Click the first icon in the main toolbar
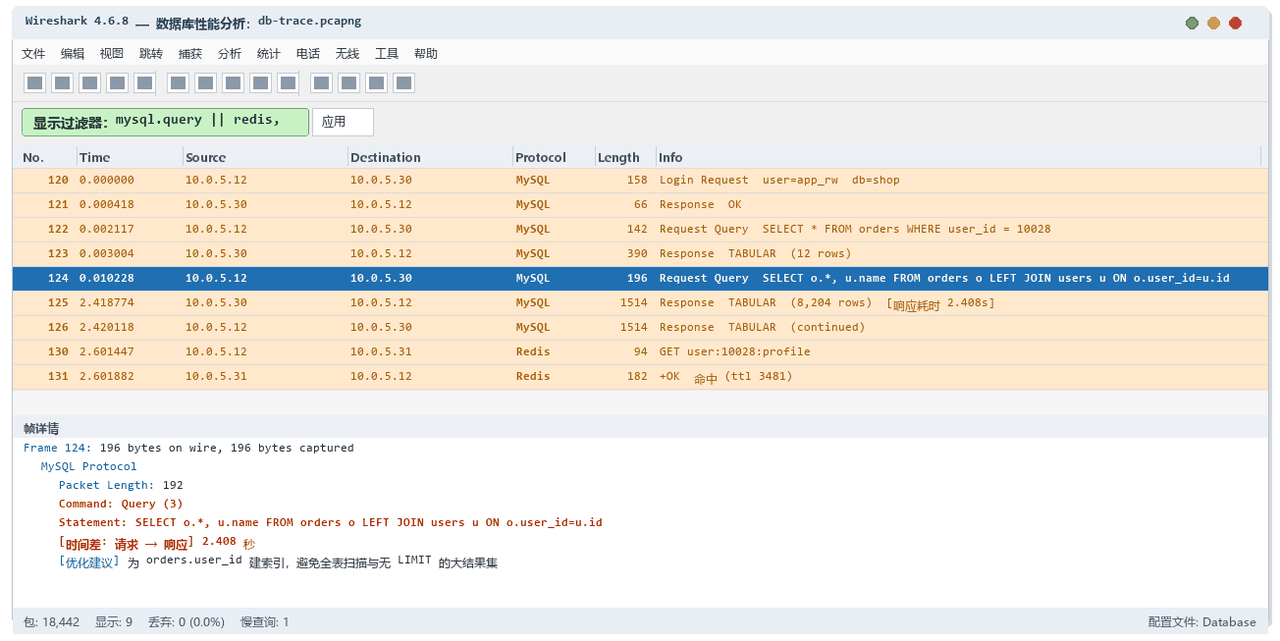 (x=34, y=83)
